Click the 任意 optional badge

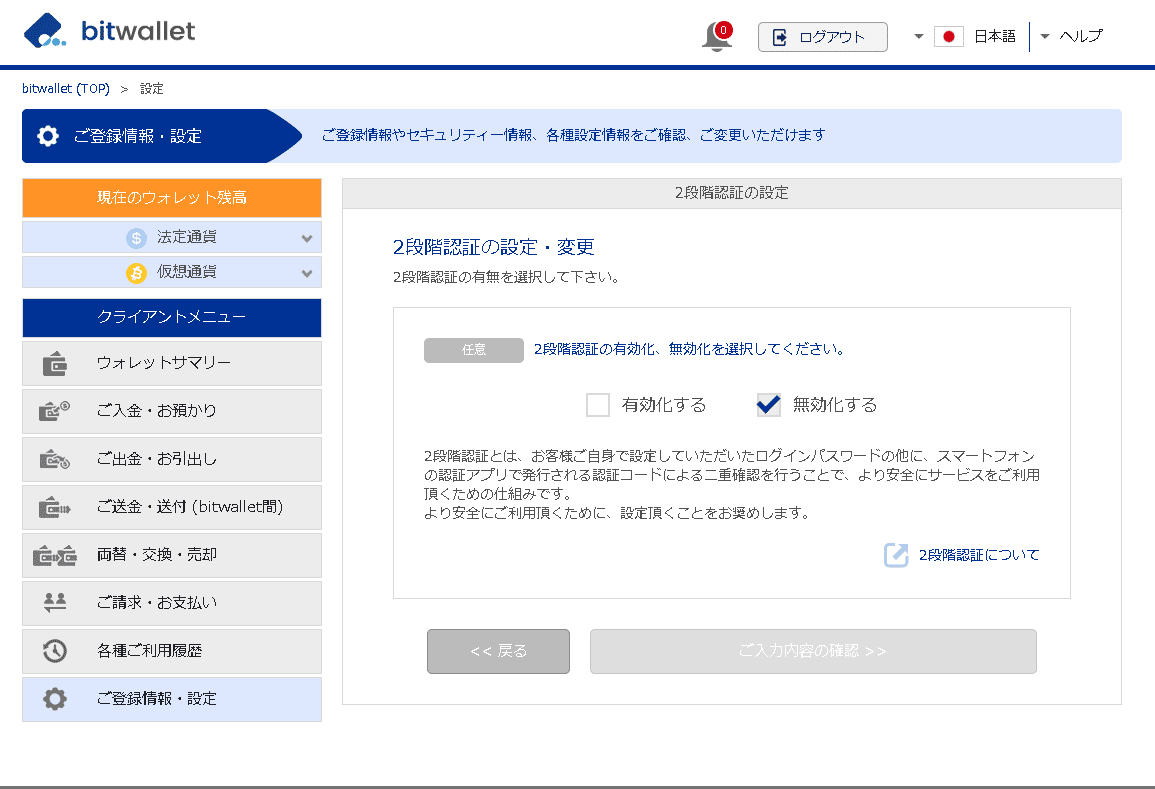pos(474,350)
